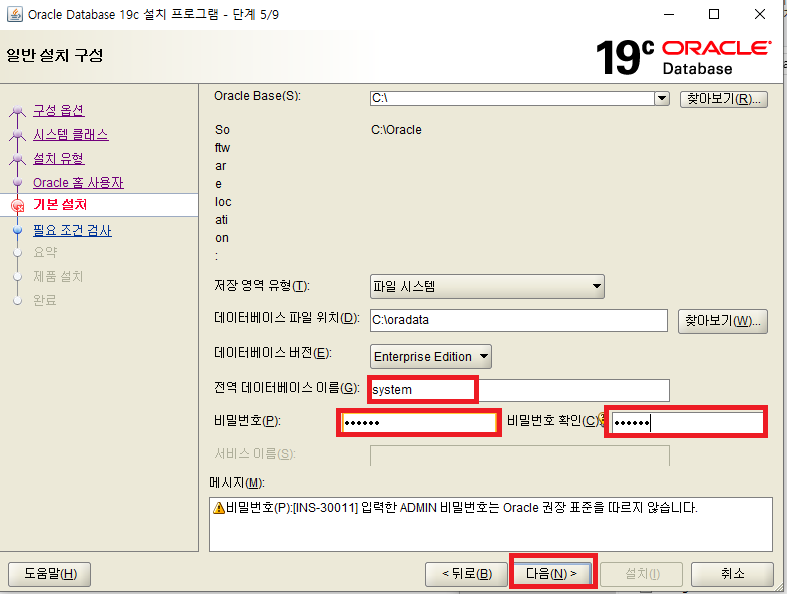
Task: Click the 전역 데이터베이스 이름 field containing system
Action: coord(520,390)
